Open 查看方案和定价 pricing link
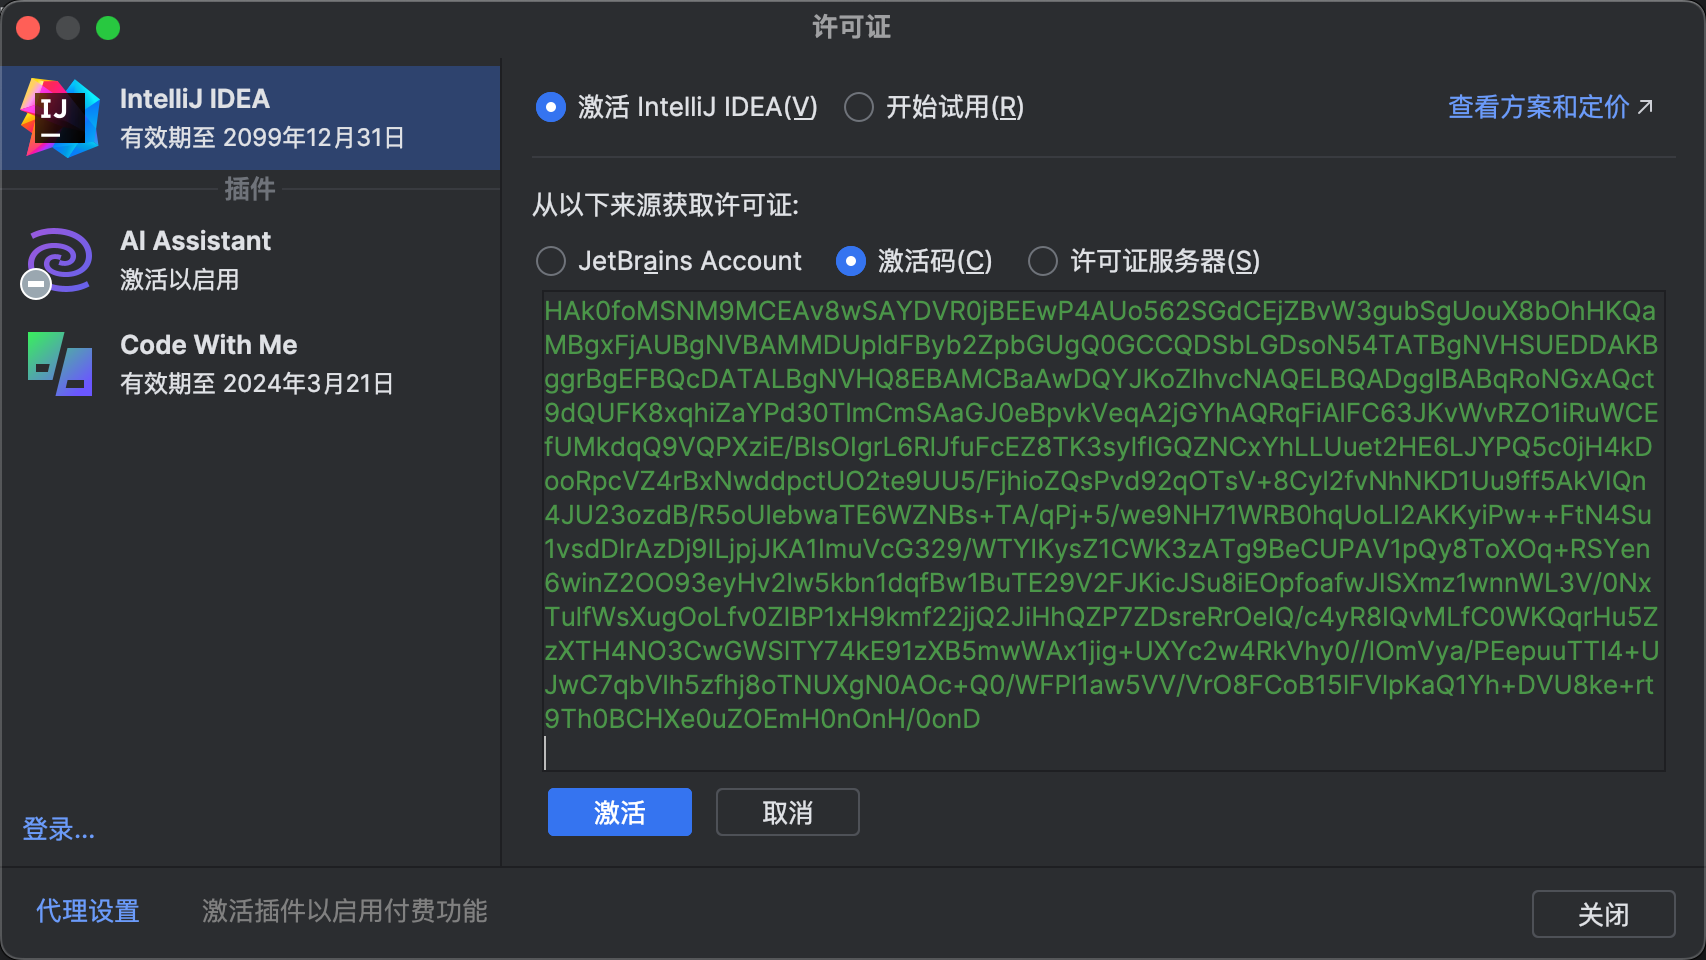The height and width of the screenshot is (960, 1706). pos(1550,107)
